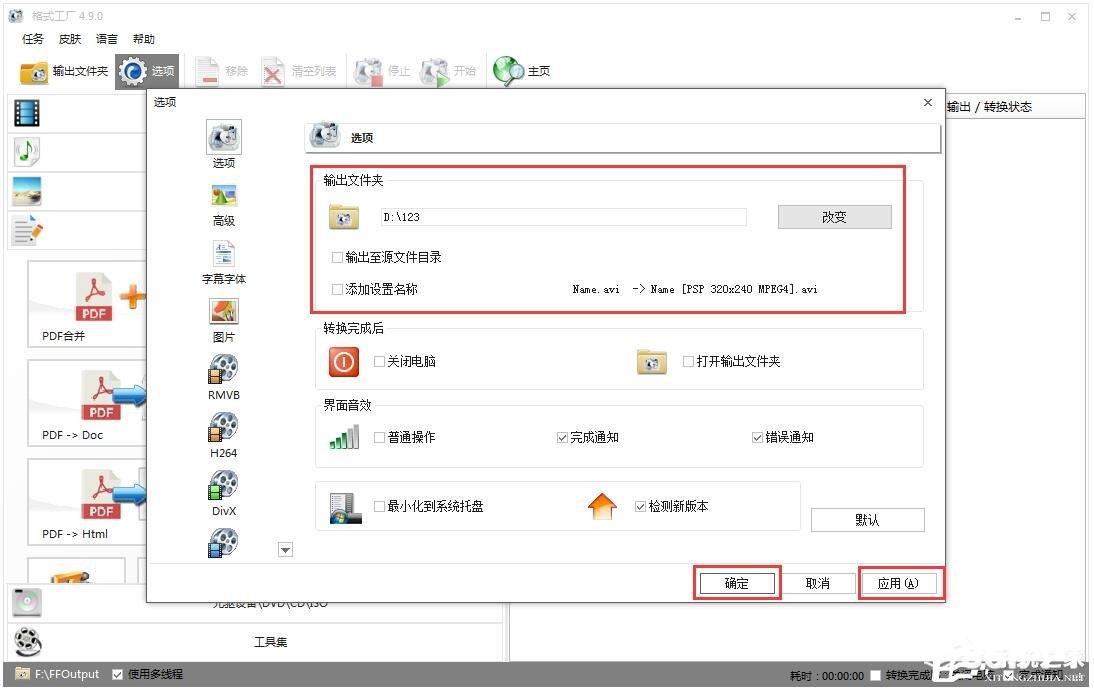Viewport: 1094px width, 691px height.
Task: Click the system tray computer icon
Action: [x=345, y=508]
